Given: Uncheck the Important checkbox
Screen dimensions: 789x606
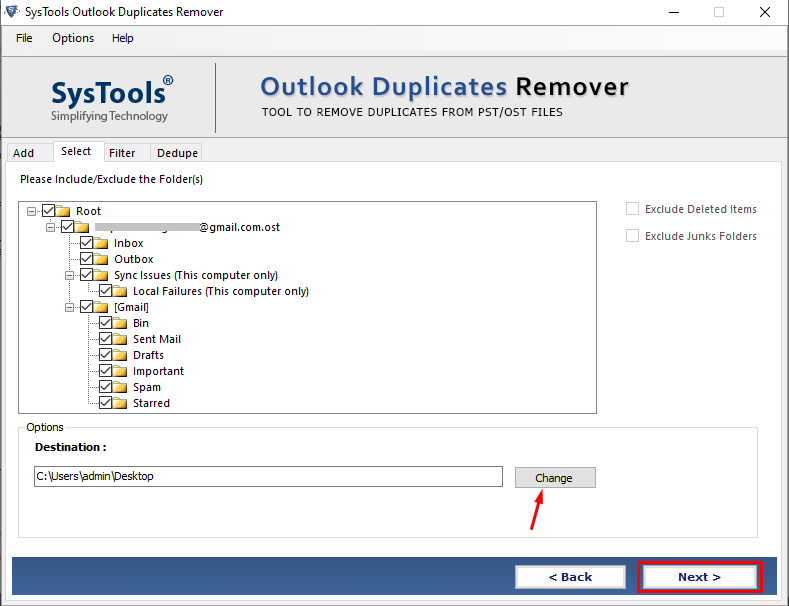Looking at the screenshot, I should click(106, 371).
